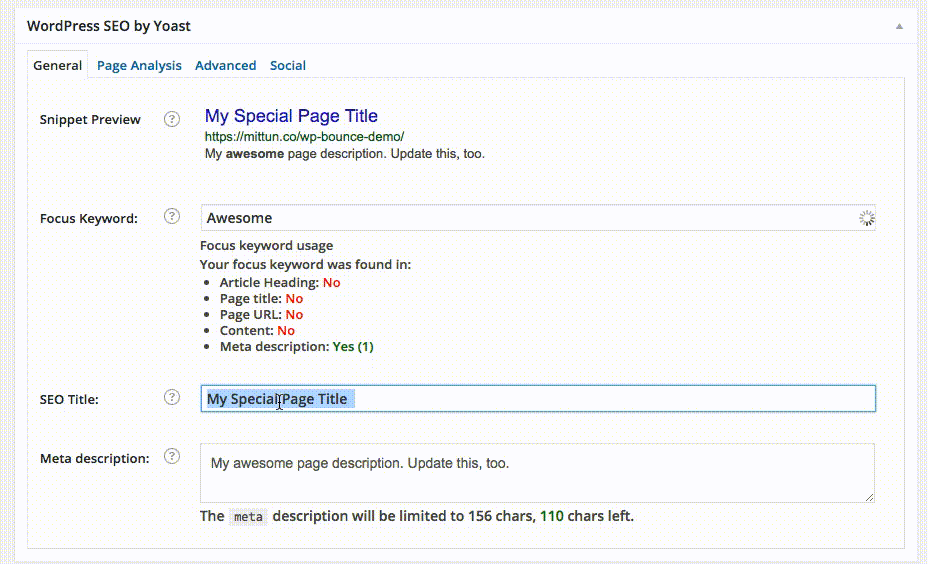Viewport: 928px width, 564px height.
Task: Click the Meta description textarea resize handle
Action: (x=869, y=497)
